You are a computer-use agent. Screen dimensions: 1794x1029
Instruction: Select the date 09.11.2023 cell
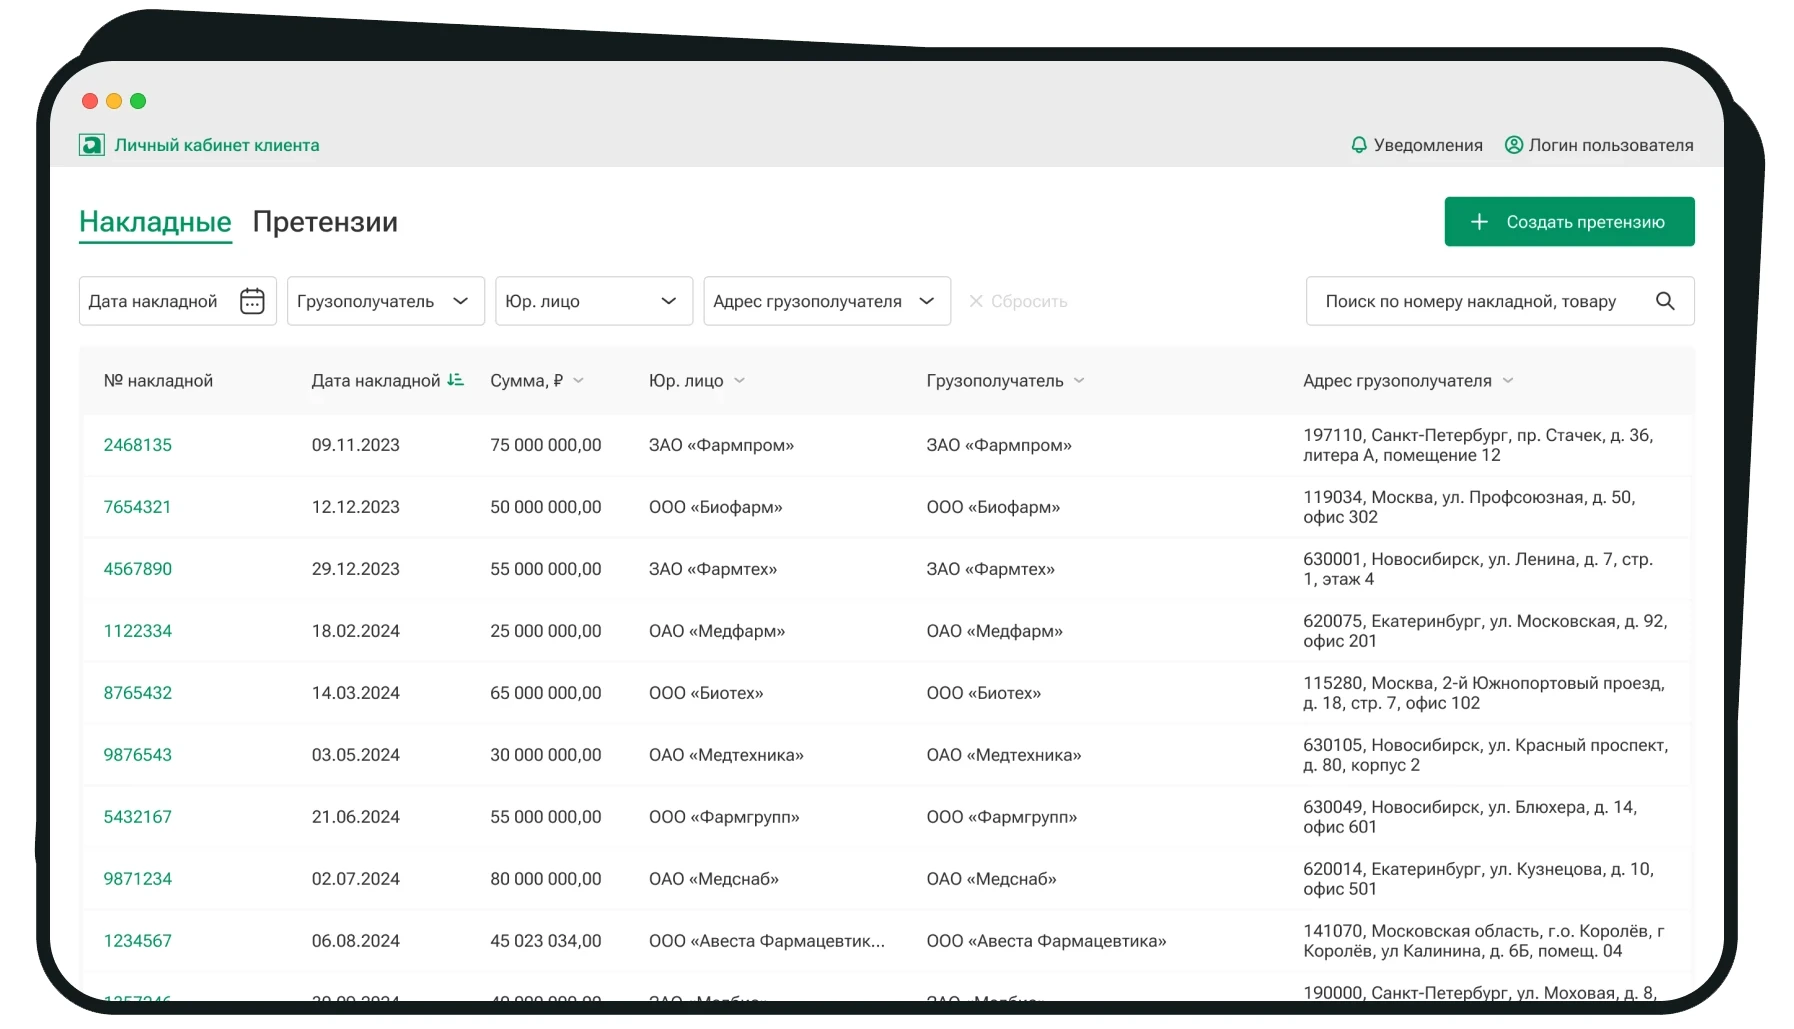(355, 445)
